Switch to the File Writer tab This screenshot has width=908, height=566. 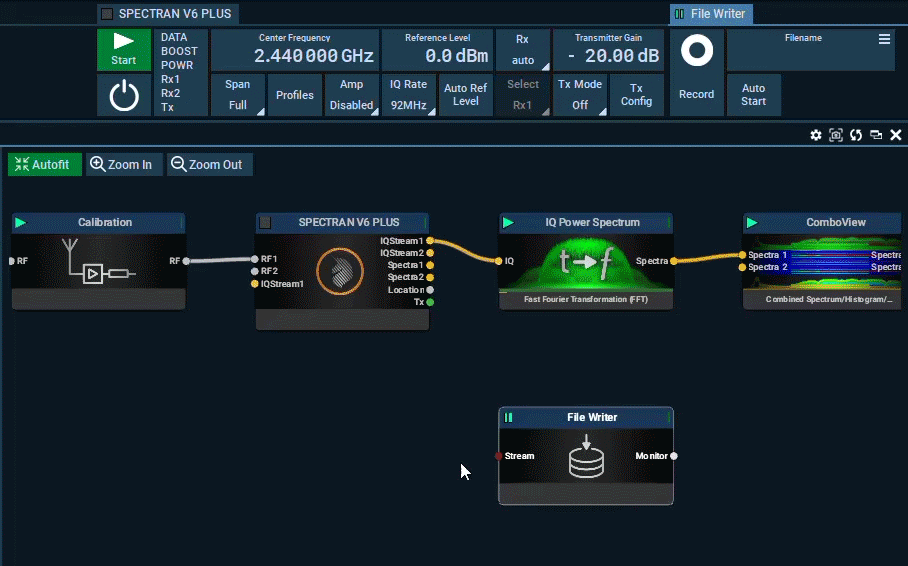tap(711, 14)
